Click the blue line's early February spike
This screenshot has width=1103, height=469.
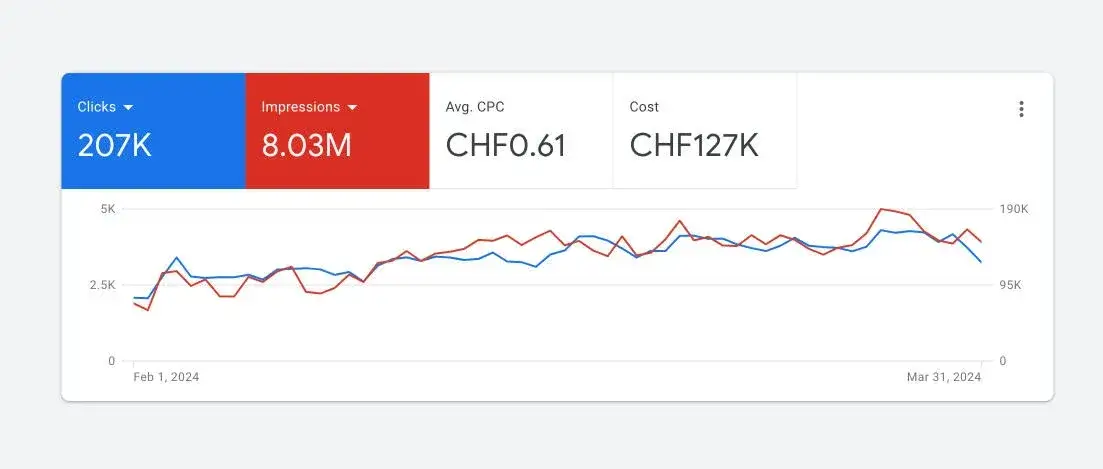tap(177, 257)
